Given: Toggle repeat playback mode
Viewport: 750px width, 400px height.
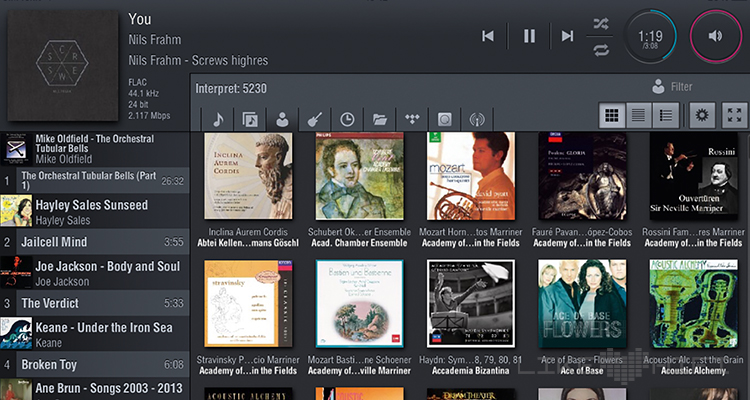Looking at the screenshot, I should point(601,50).
